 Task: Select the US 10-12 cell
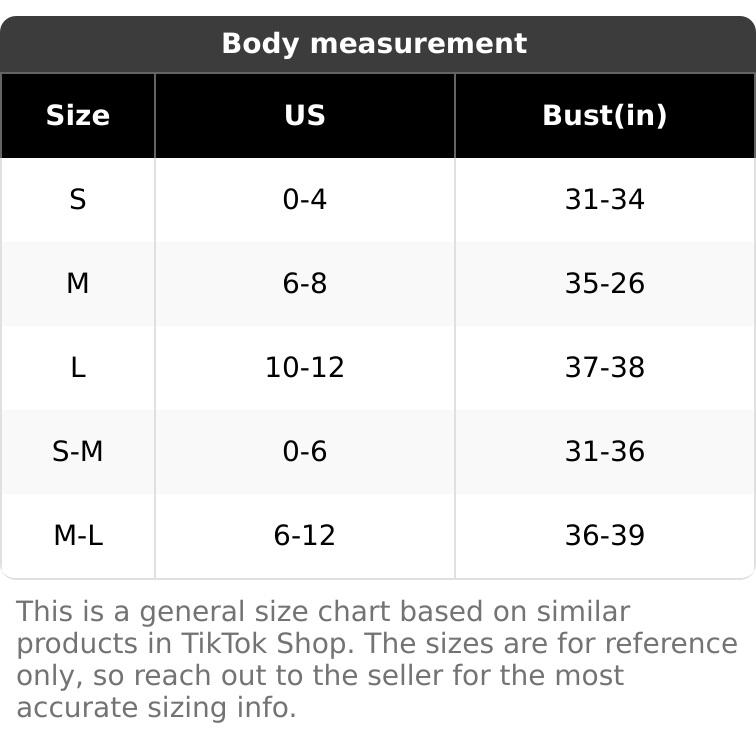click(305, 368)
